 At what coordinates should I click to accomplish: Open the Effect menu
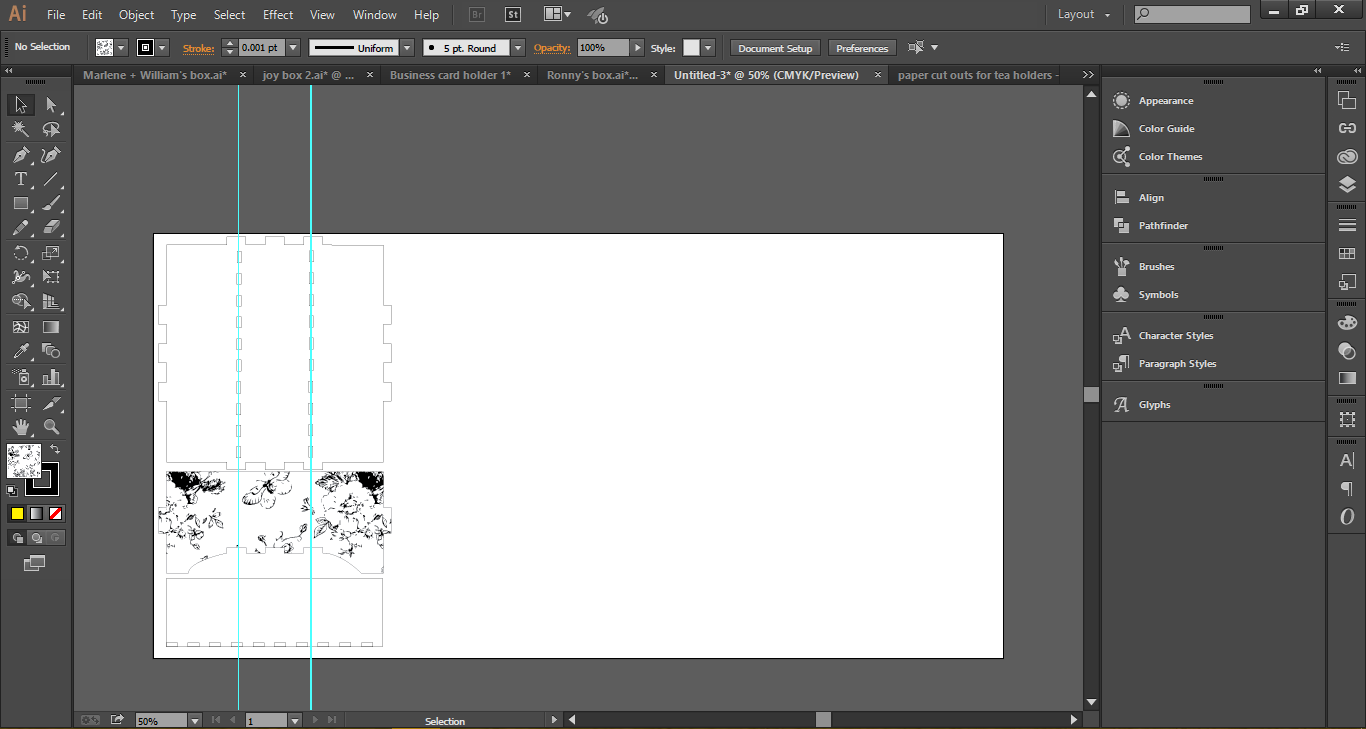[278, 15]
